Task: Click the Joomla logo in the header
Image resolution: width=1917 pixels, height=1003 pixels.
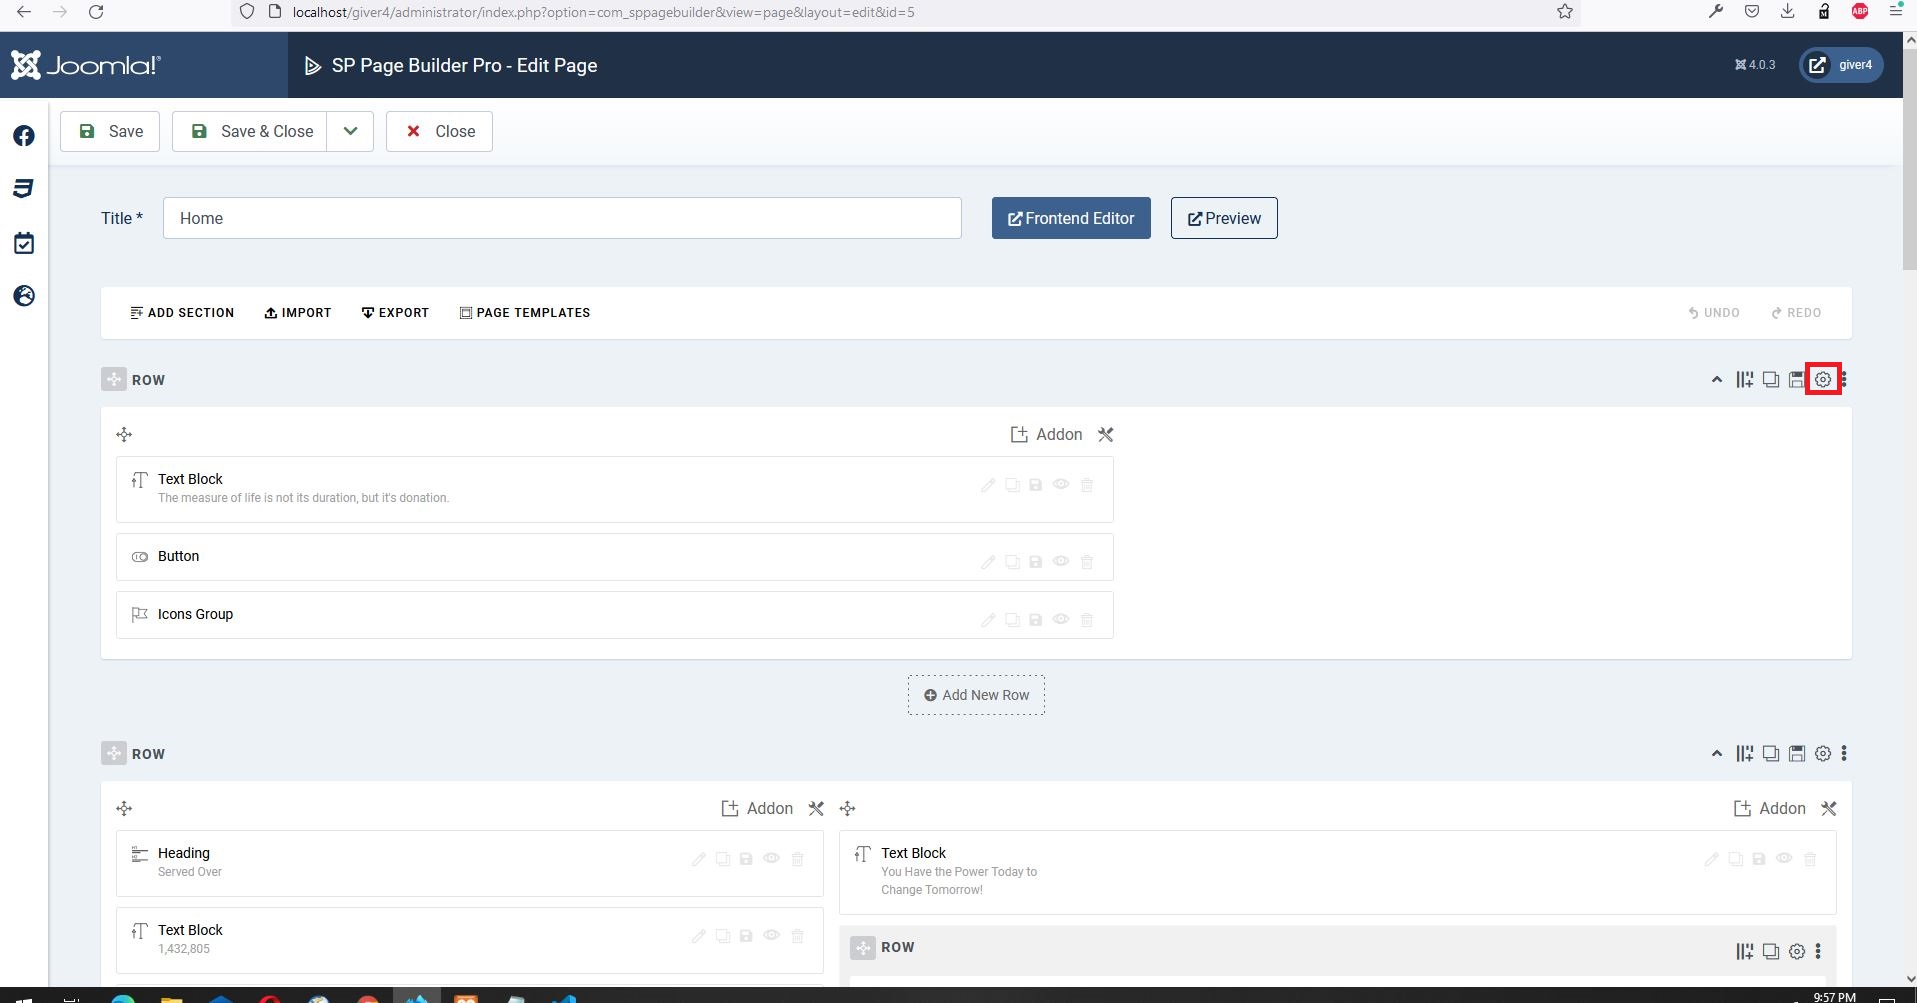Action: coord(86,65)
